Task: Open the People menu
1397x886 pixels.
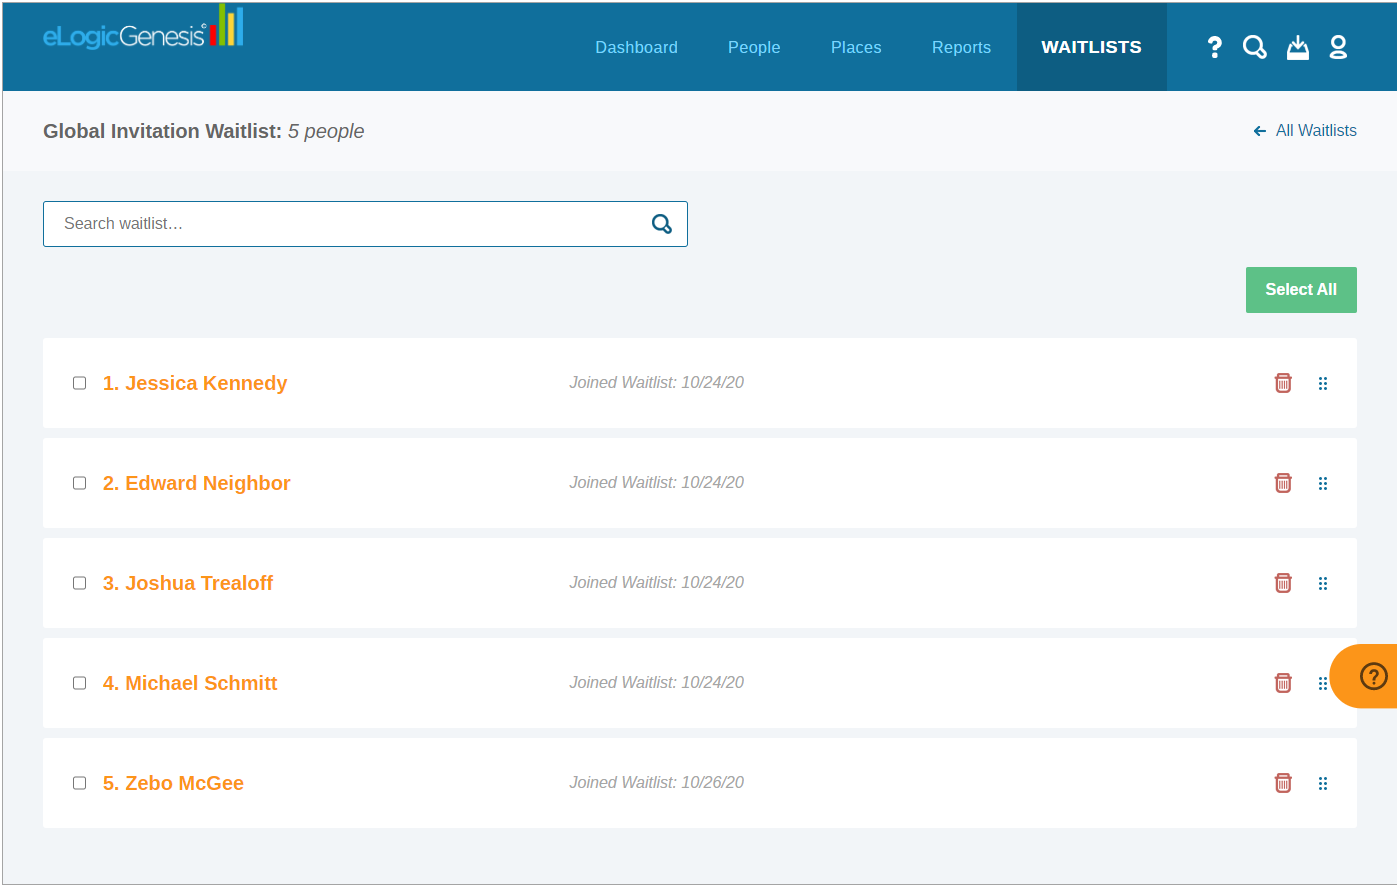Action: (x=754, y=47)
